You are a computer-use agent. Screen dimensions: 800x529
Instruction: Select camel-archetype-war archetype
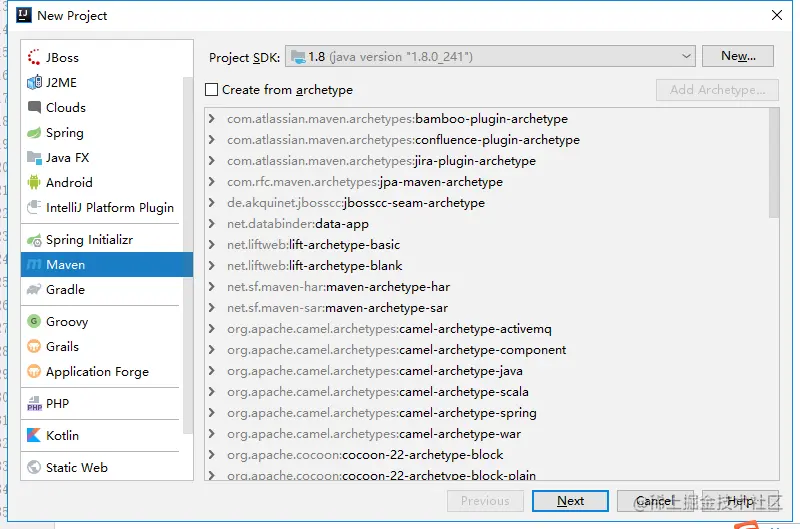pyautogui.click(x=374, y=434)
